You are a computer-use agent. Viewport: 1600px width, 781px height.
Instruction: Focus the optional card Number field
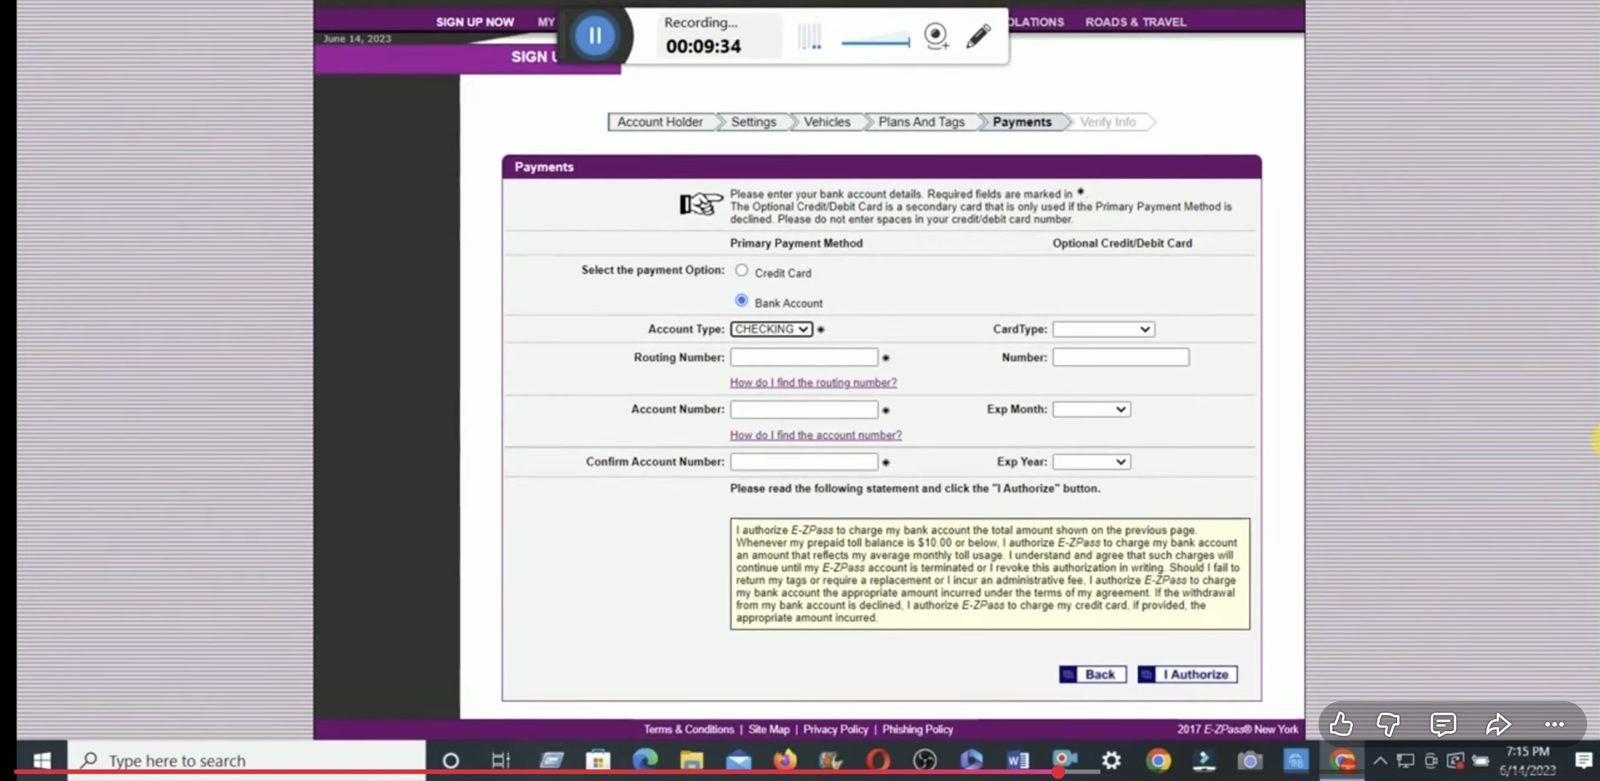click(x=1121, y=357)
